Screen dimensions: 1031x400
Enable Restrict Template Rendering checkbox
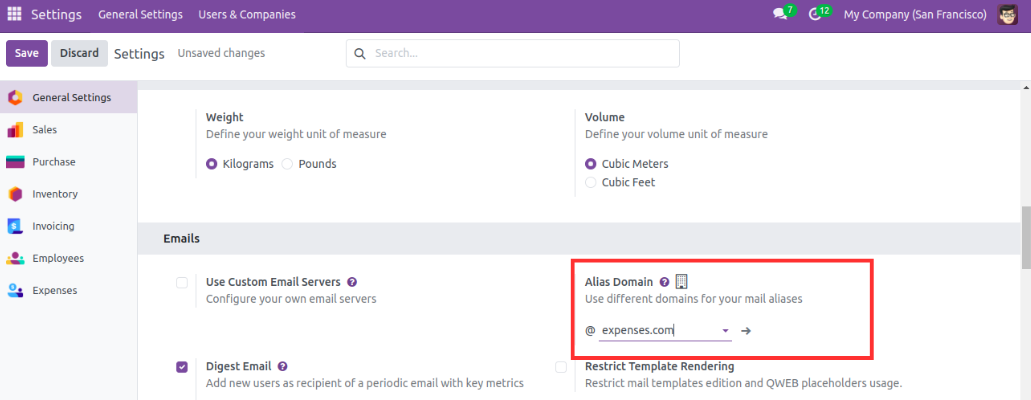561,367
